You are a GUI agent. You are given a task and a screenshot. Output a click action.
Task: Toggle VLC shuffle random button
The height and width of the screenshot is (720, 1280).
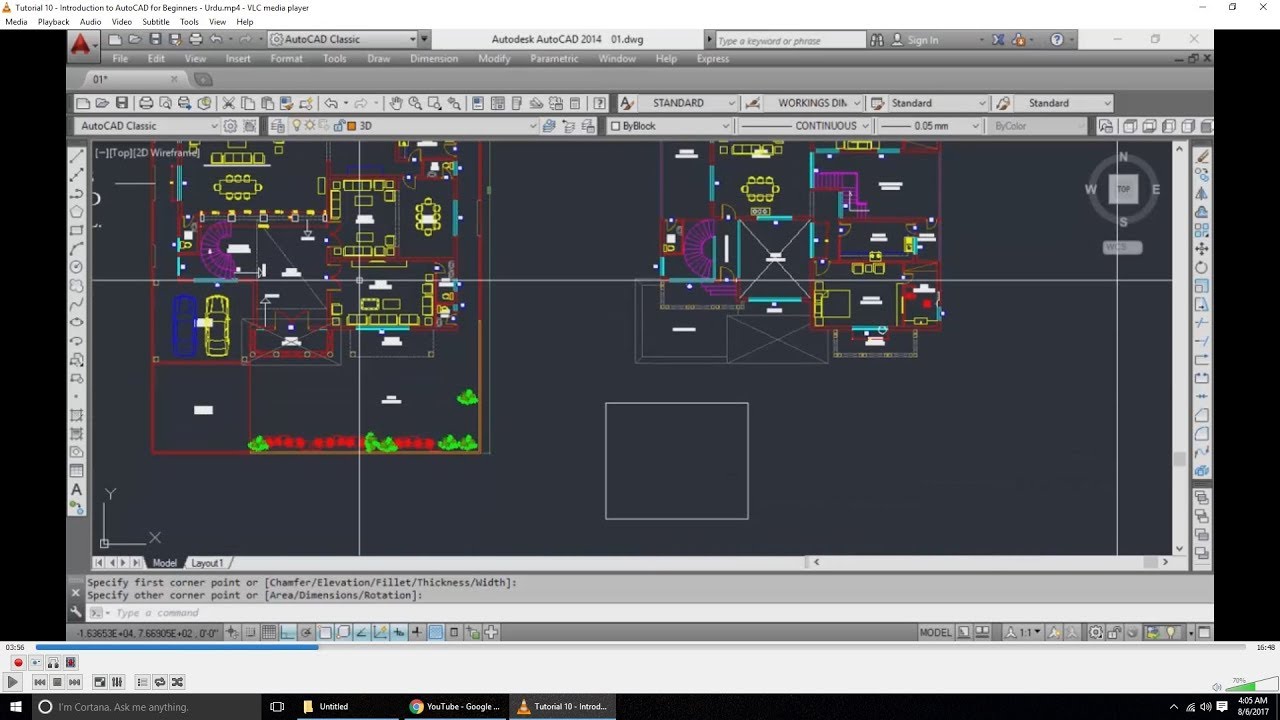[x=177, y=682]
